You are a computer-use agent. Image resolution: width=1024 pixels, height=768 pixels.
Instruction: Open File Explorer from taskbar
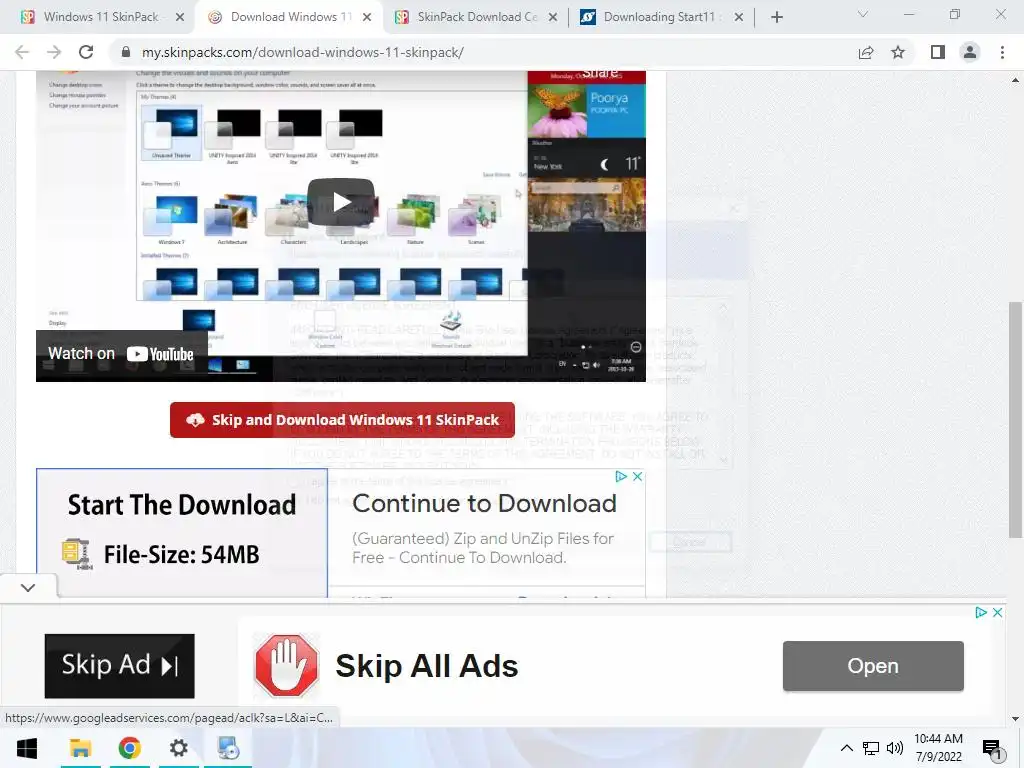click(x=80, y=748)
